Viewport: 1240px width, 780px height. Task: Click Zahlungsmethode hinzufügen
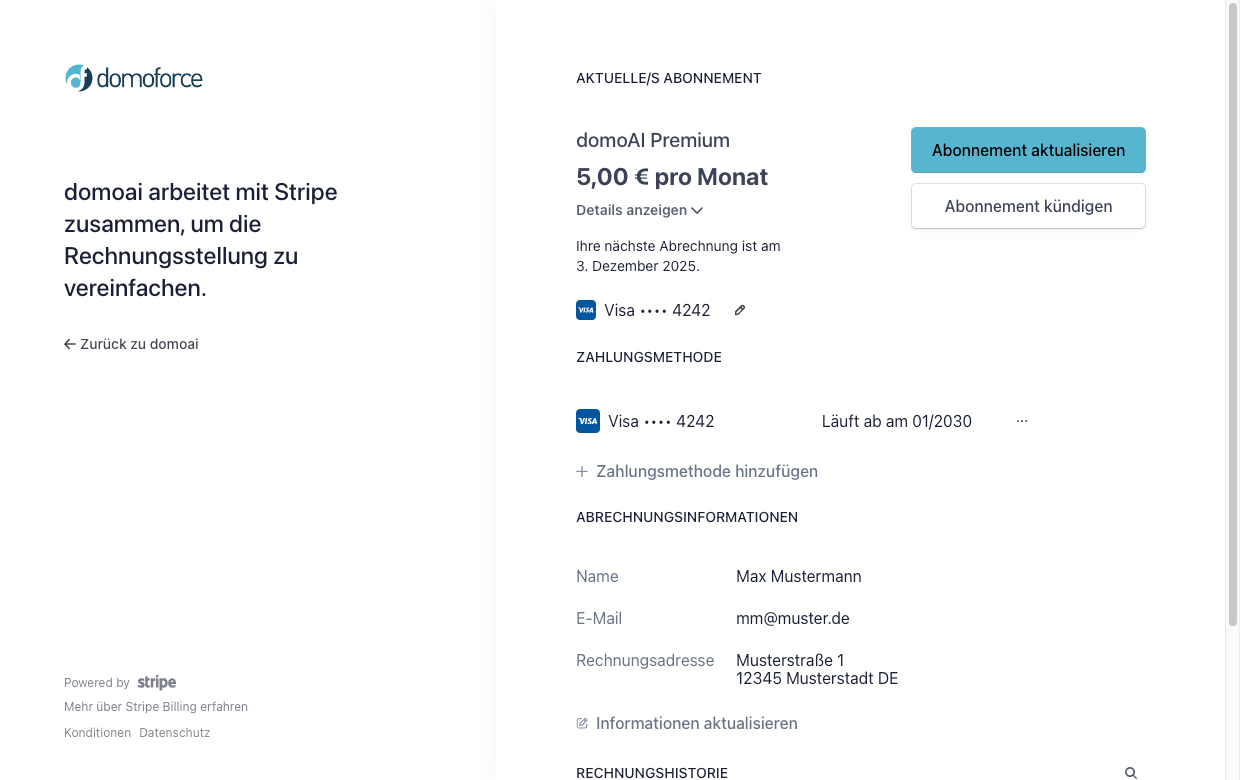coord(706,471)
